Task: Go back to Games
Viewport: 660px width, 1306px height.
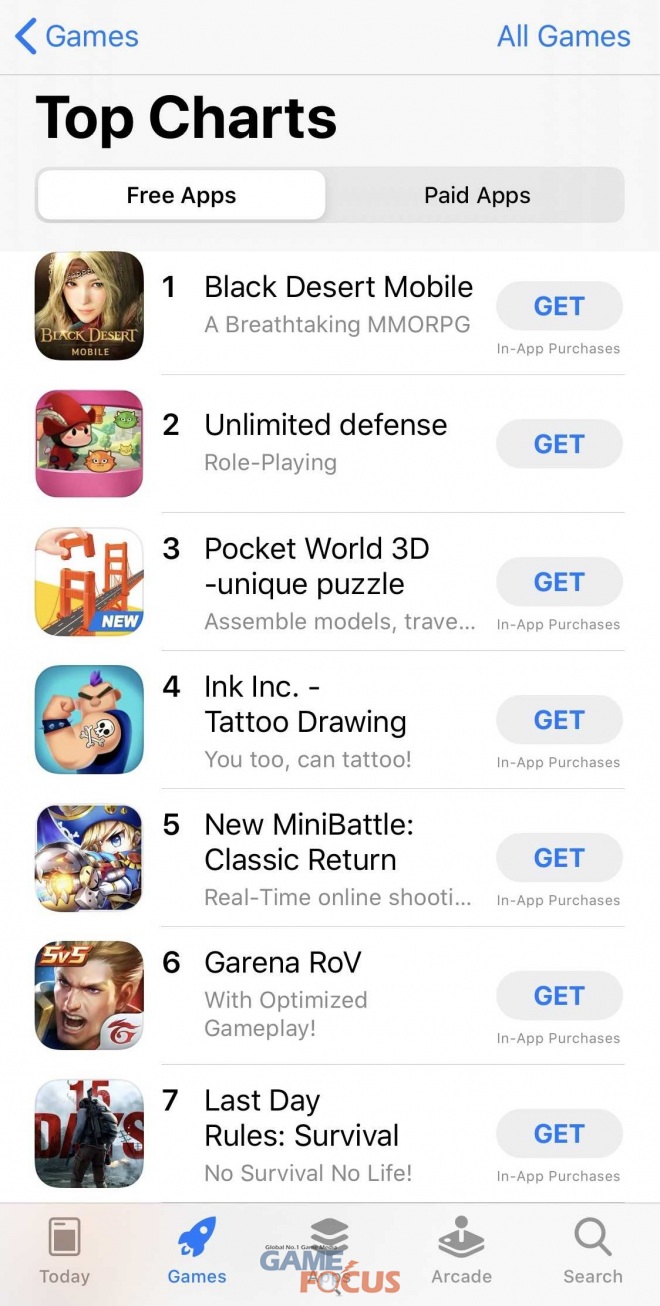Action: (77, 37)
